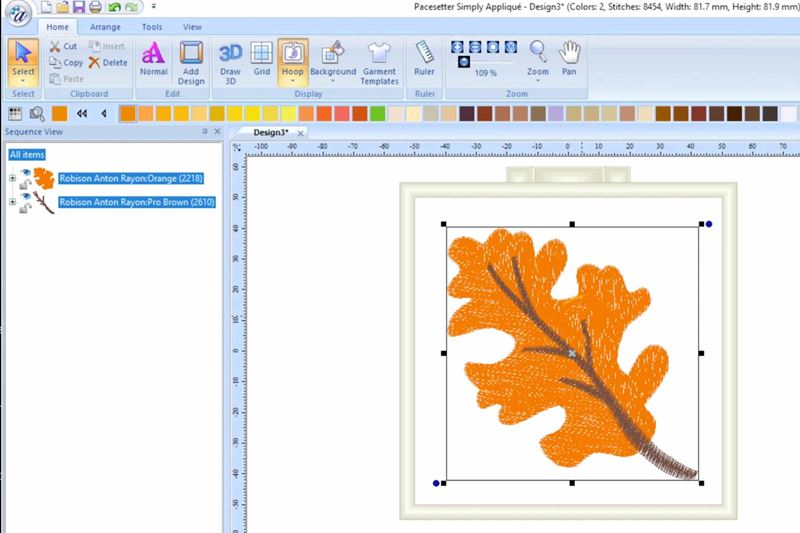Expand the Orange (2218) tree item
This screenshot has width=800, height=533.
12,179
